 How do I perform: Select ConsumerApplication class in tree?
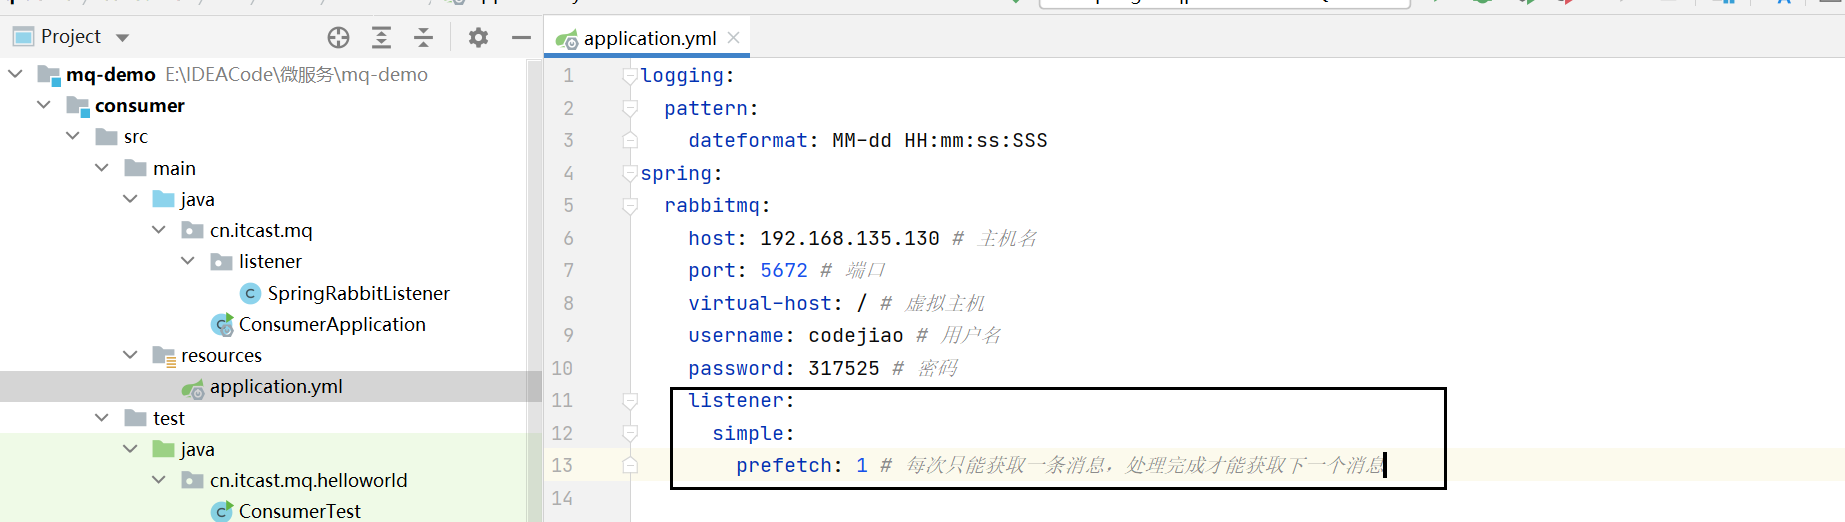pos(332,324)
